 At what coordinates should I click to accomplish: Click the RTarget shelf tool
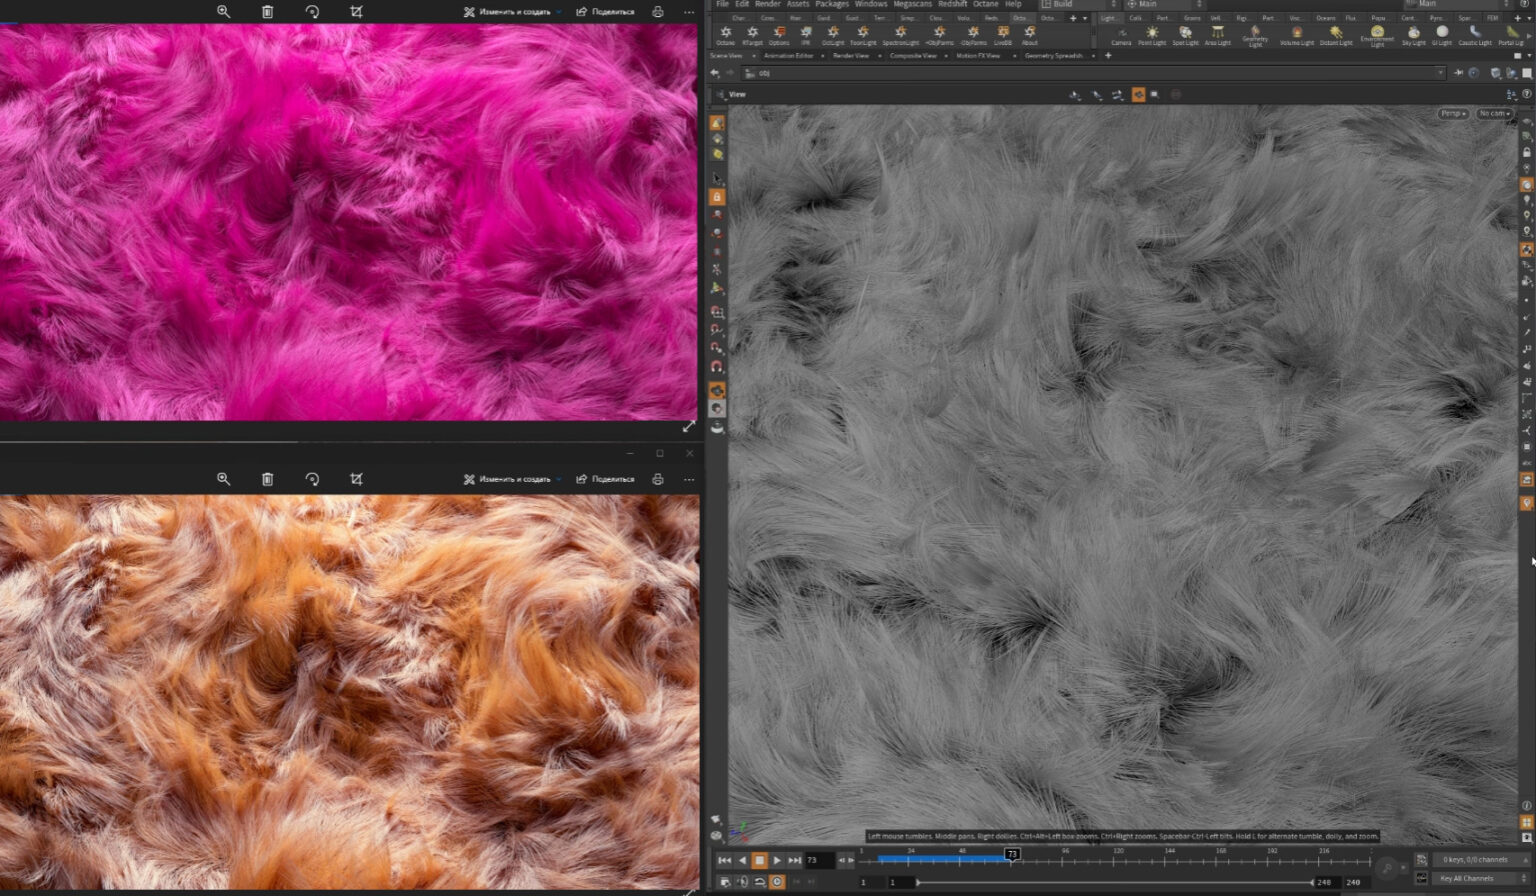[x=752, y=36]
